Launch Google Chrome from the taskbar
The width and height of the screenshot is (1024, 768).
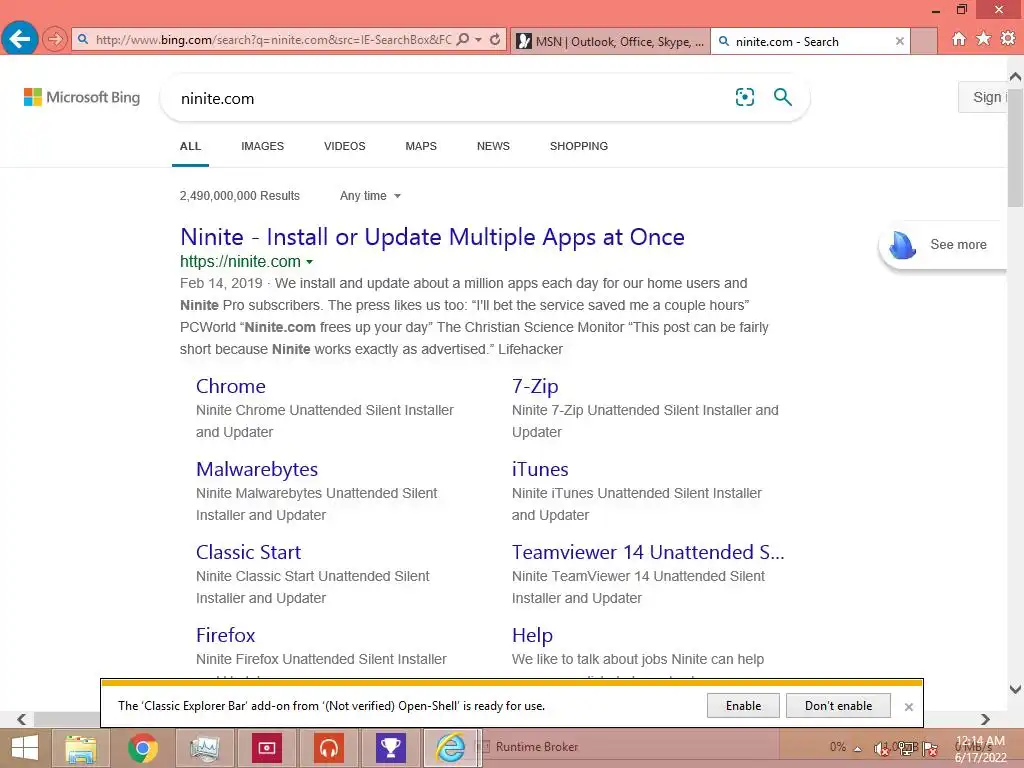pos(143,748)
